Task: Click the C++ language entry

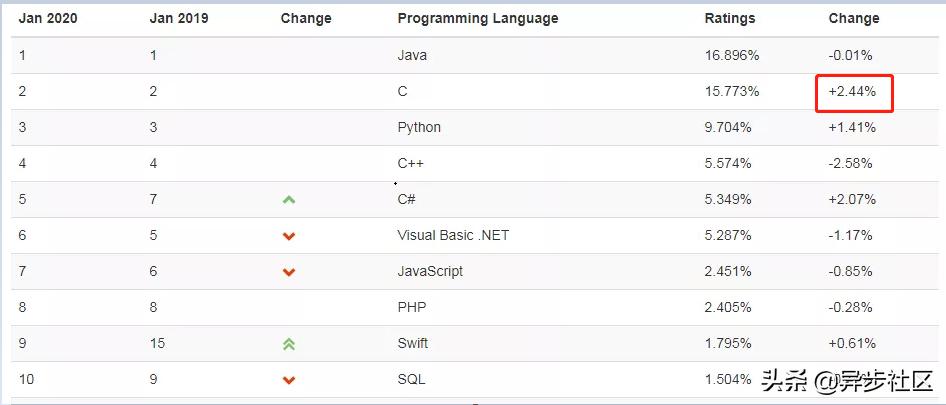Action: 411,163
